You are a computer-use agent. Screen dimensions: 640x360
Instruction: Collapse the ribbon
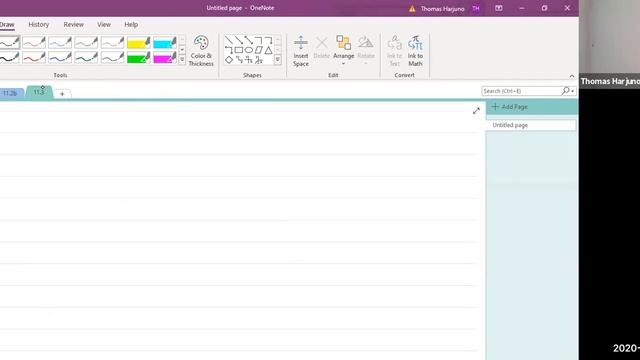pos(571,76)
